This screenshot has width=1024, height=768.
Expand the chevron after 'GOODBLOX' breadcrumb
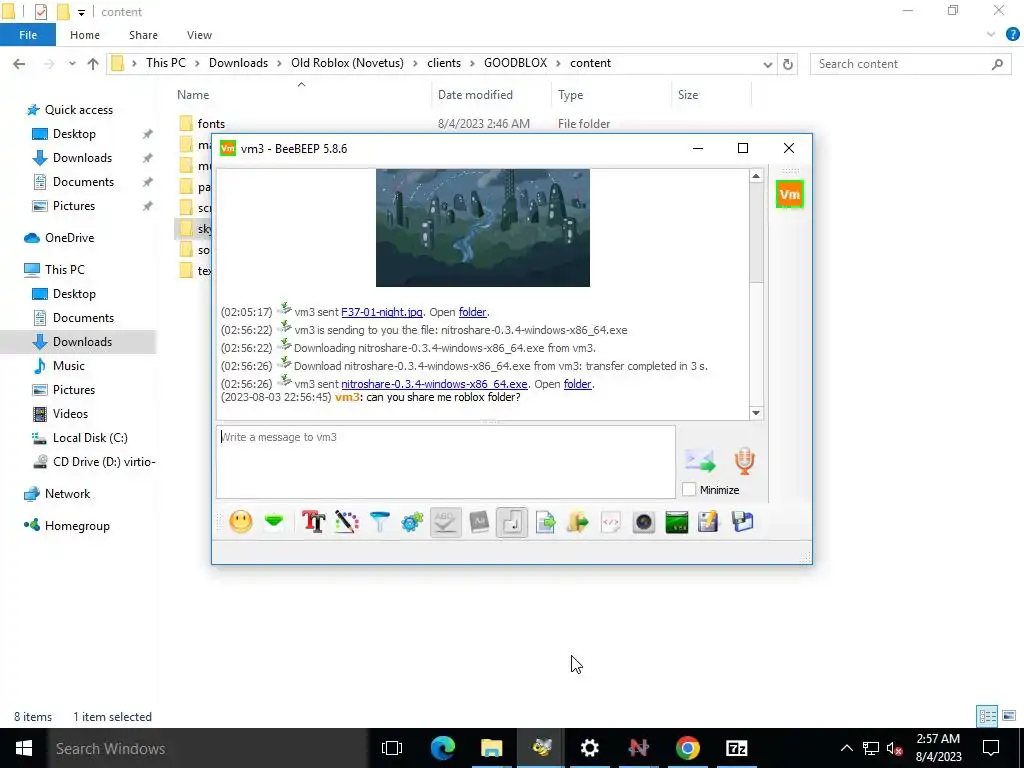click(558, 63)
